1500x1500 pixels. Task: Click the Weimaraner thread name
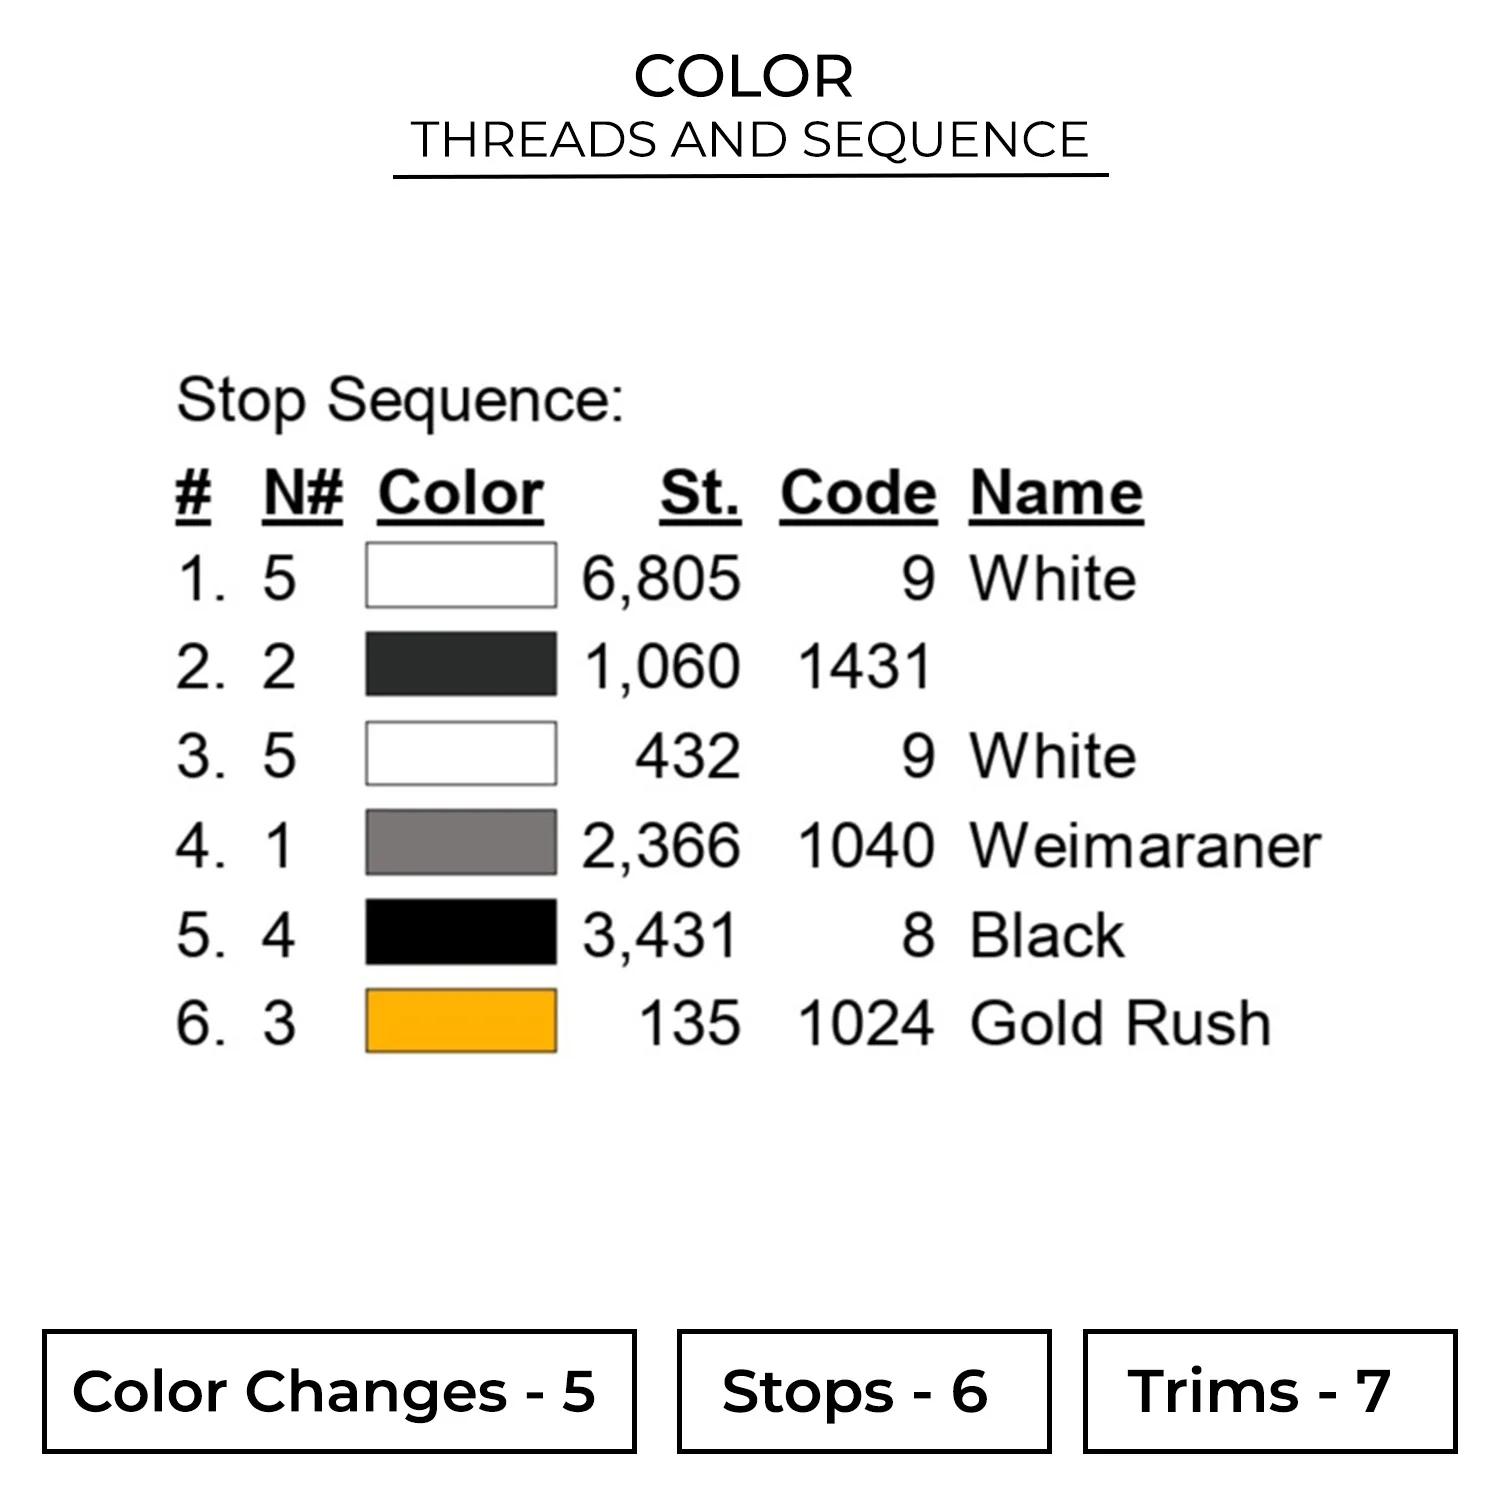(x=1145, y=846)
